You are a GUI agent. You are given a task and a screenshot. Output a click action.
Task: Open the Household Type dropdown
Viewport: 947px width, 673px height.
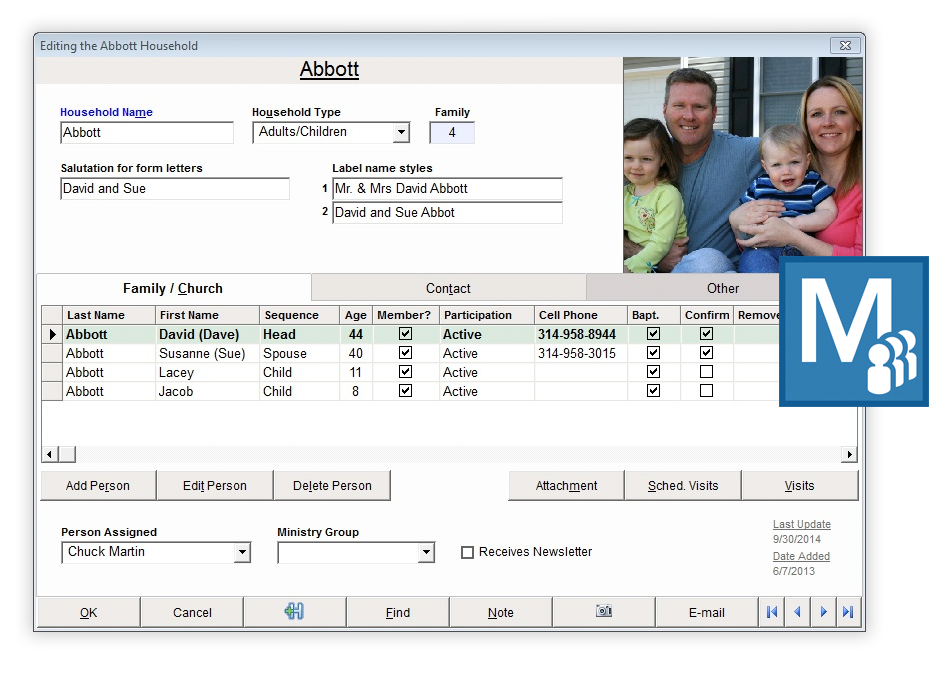(x=403, y=132)
